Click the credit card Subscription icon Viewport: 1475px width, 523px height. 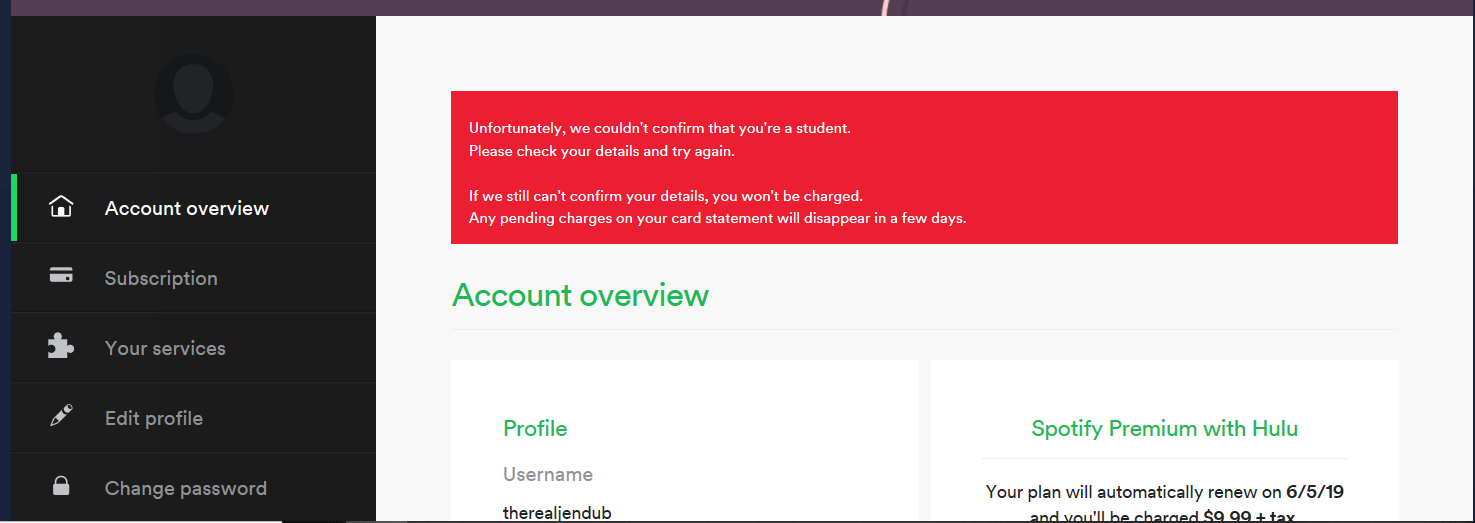coord(61,276)
